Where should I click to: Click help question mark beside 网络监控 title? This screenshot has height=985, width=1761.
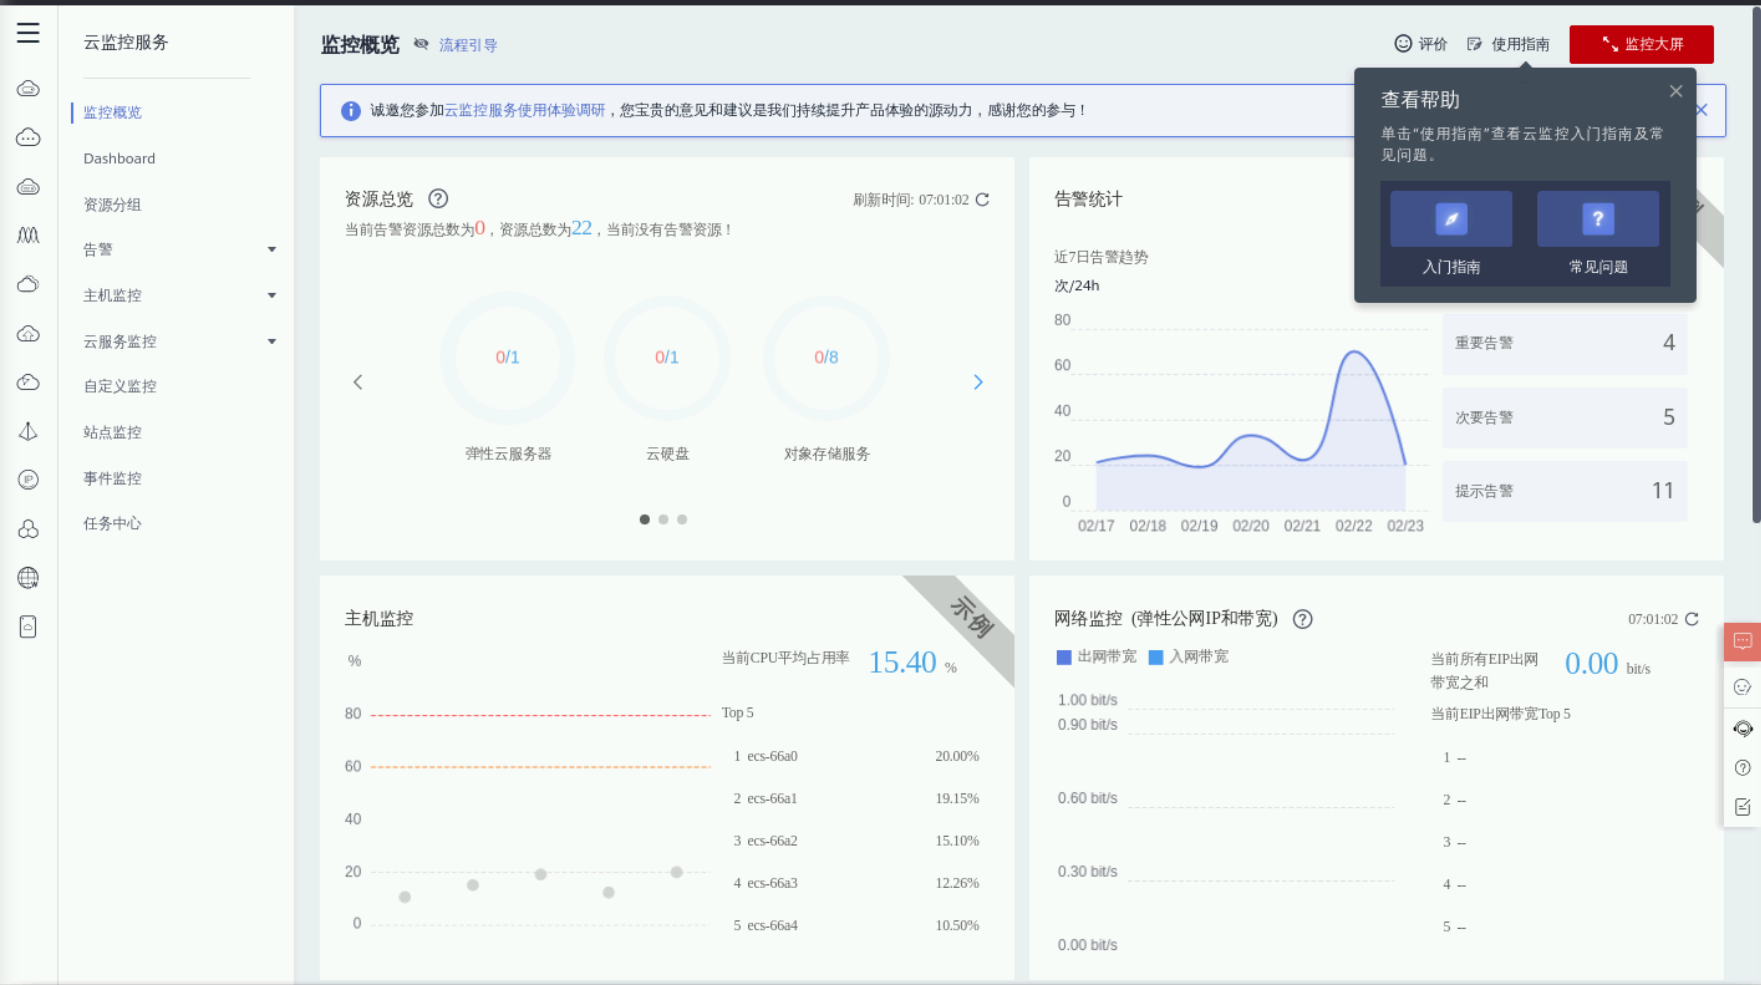[1302, 619]
